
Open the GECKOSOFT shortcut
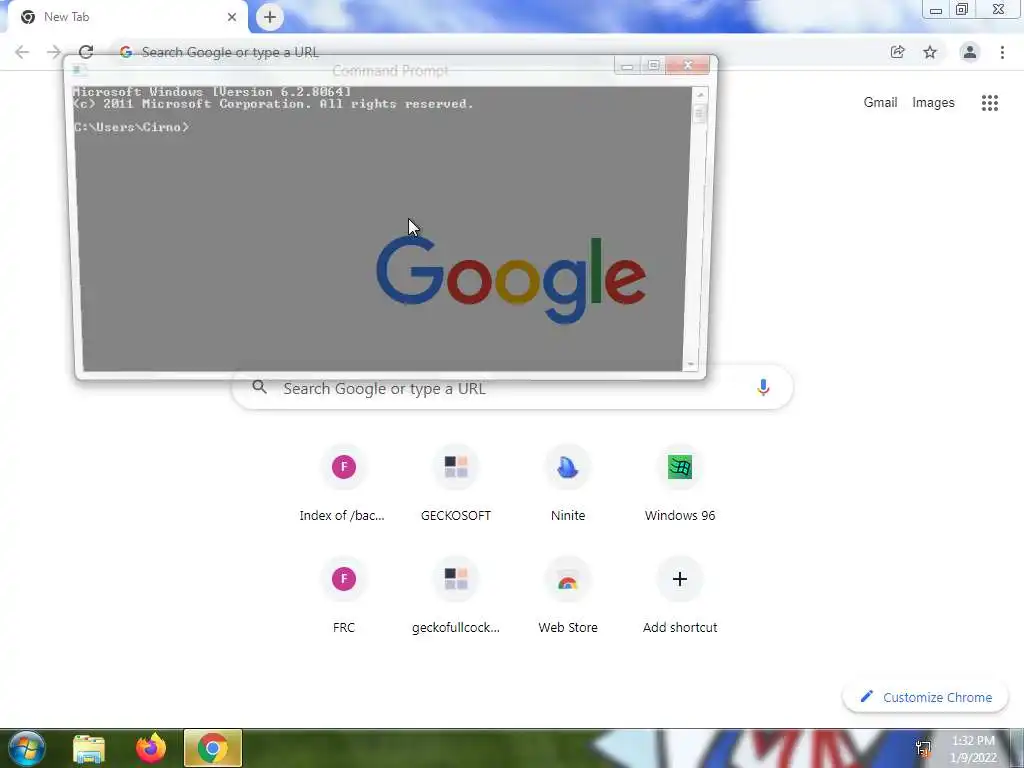click(456, 484)
